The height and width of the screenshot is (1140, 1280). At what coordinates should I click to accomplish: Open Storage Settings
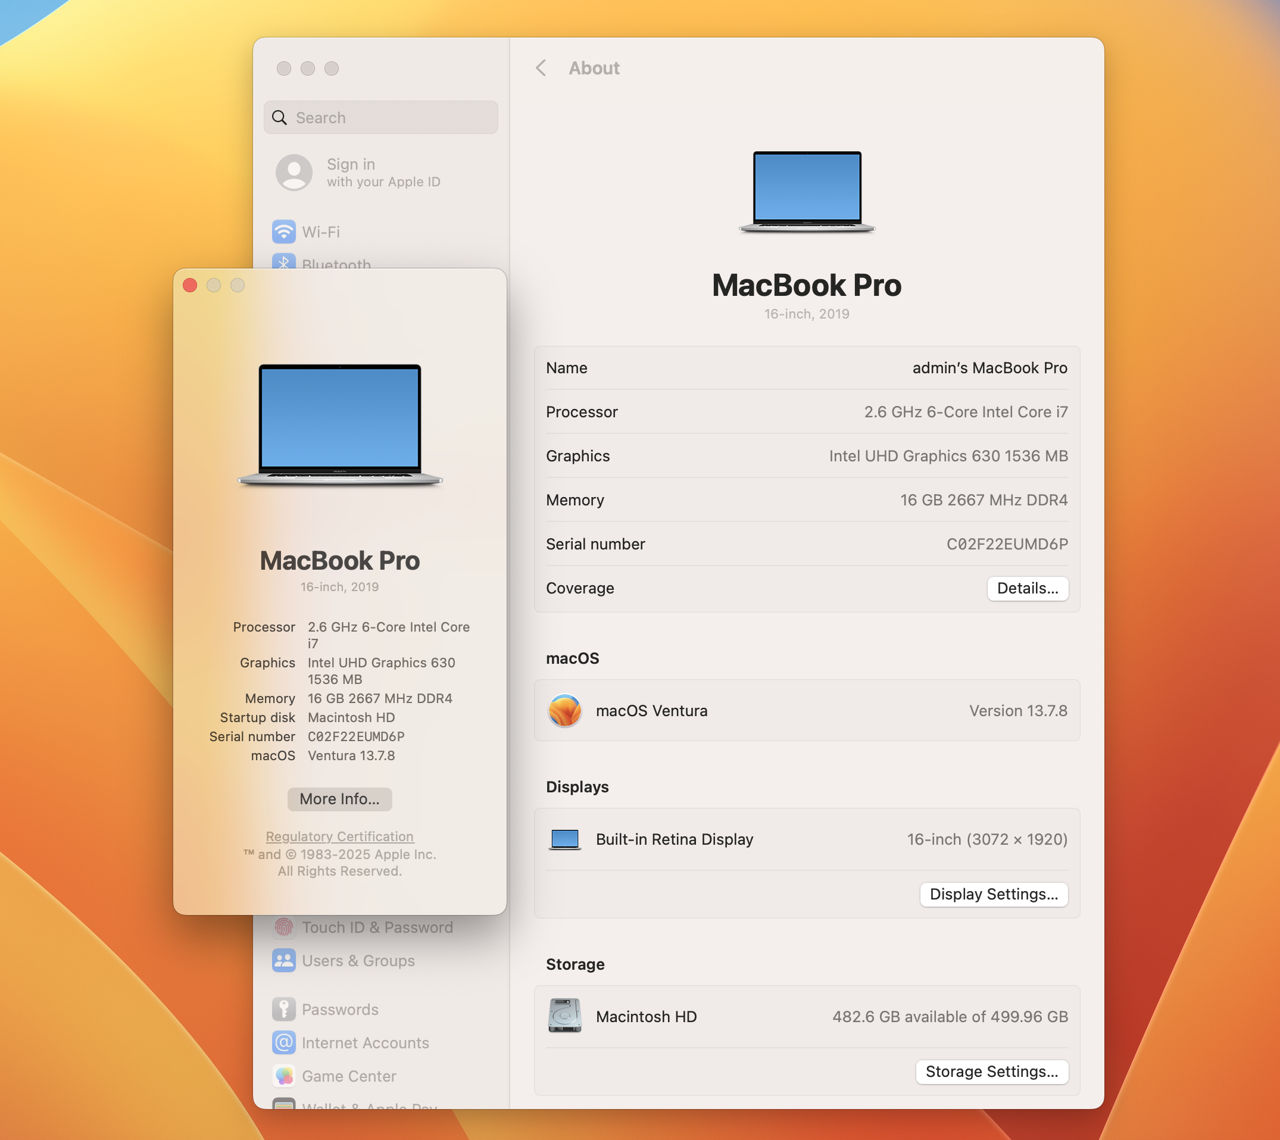pyautogui.click(x=991, y=1071)
